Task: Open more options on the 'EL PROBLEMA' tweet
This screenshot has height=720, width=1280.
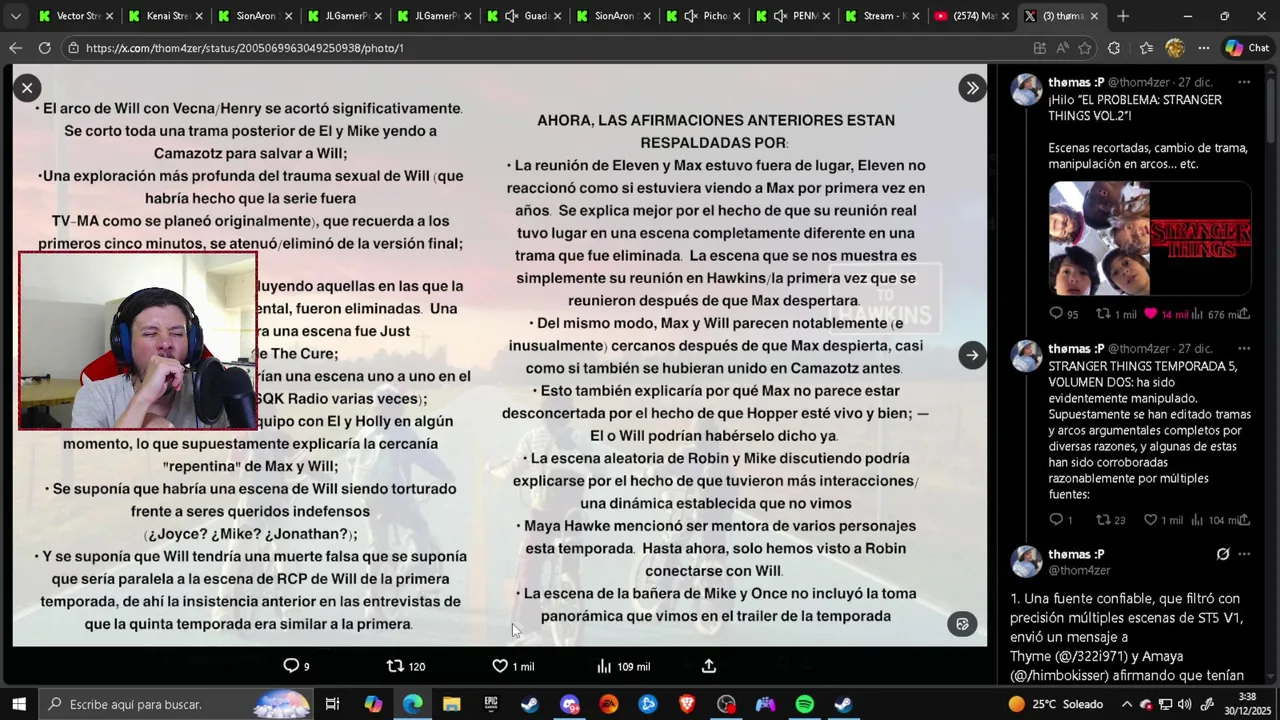Action: (1244, 82)
